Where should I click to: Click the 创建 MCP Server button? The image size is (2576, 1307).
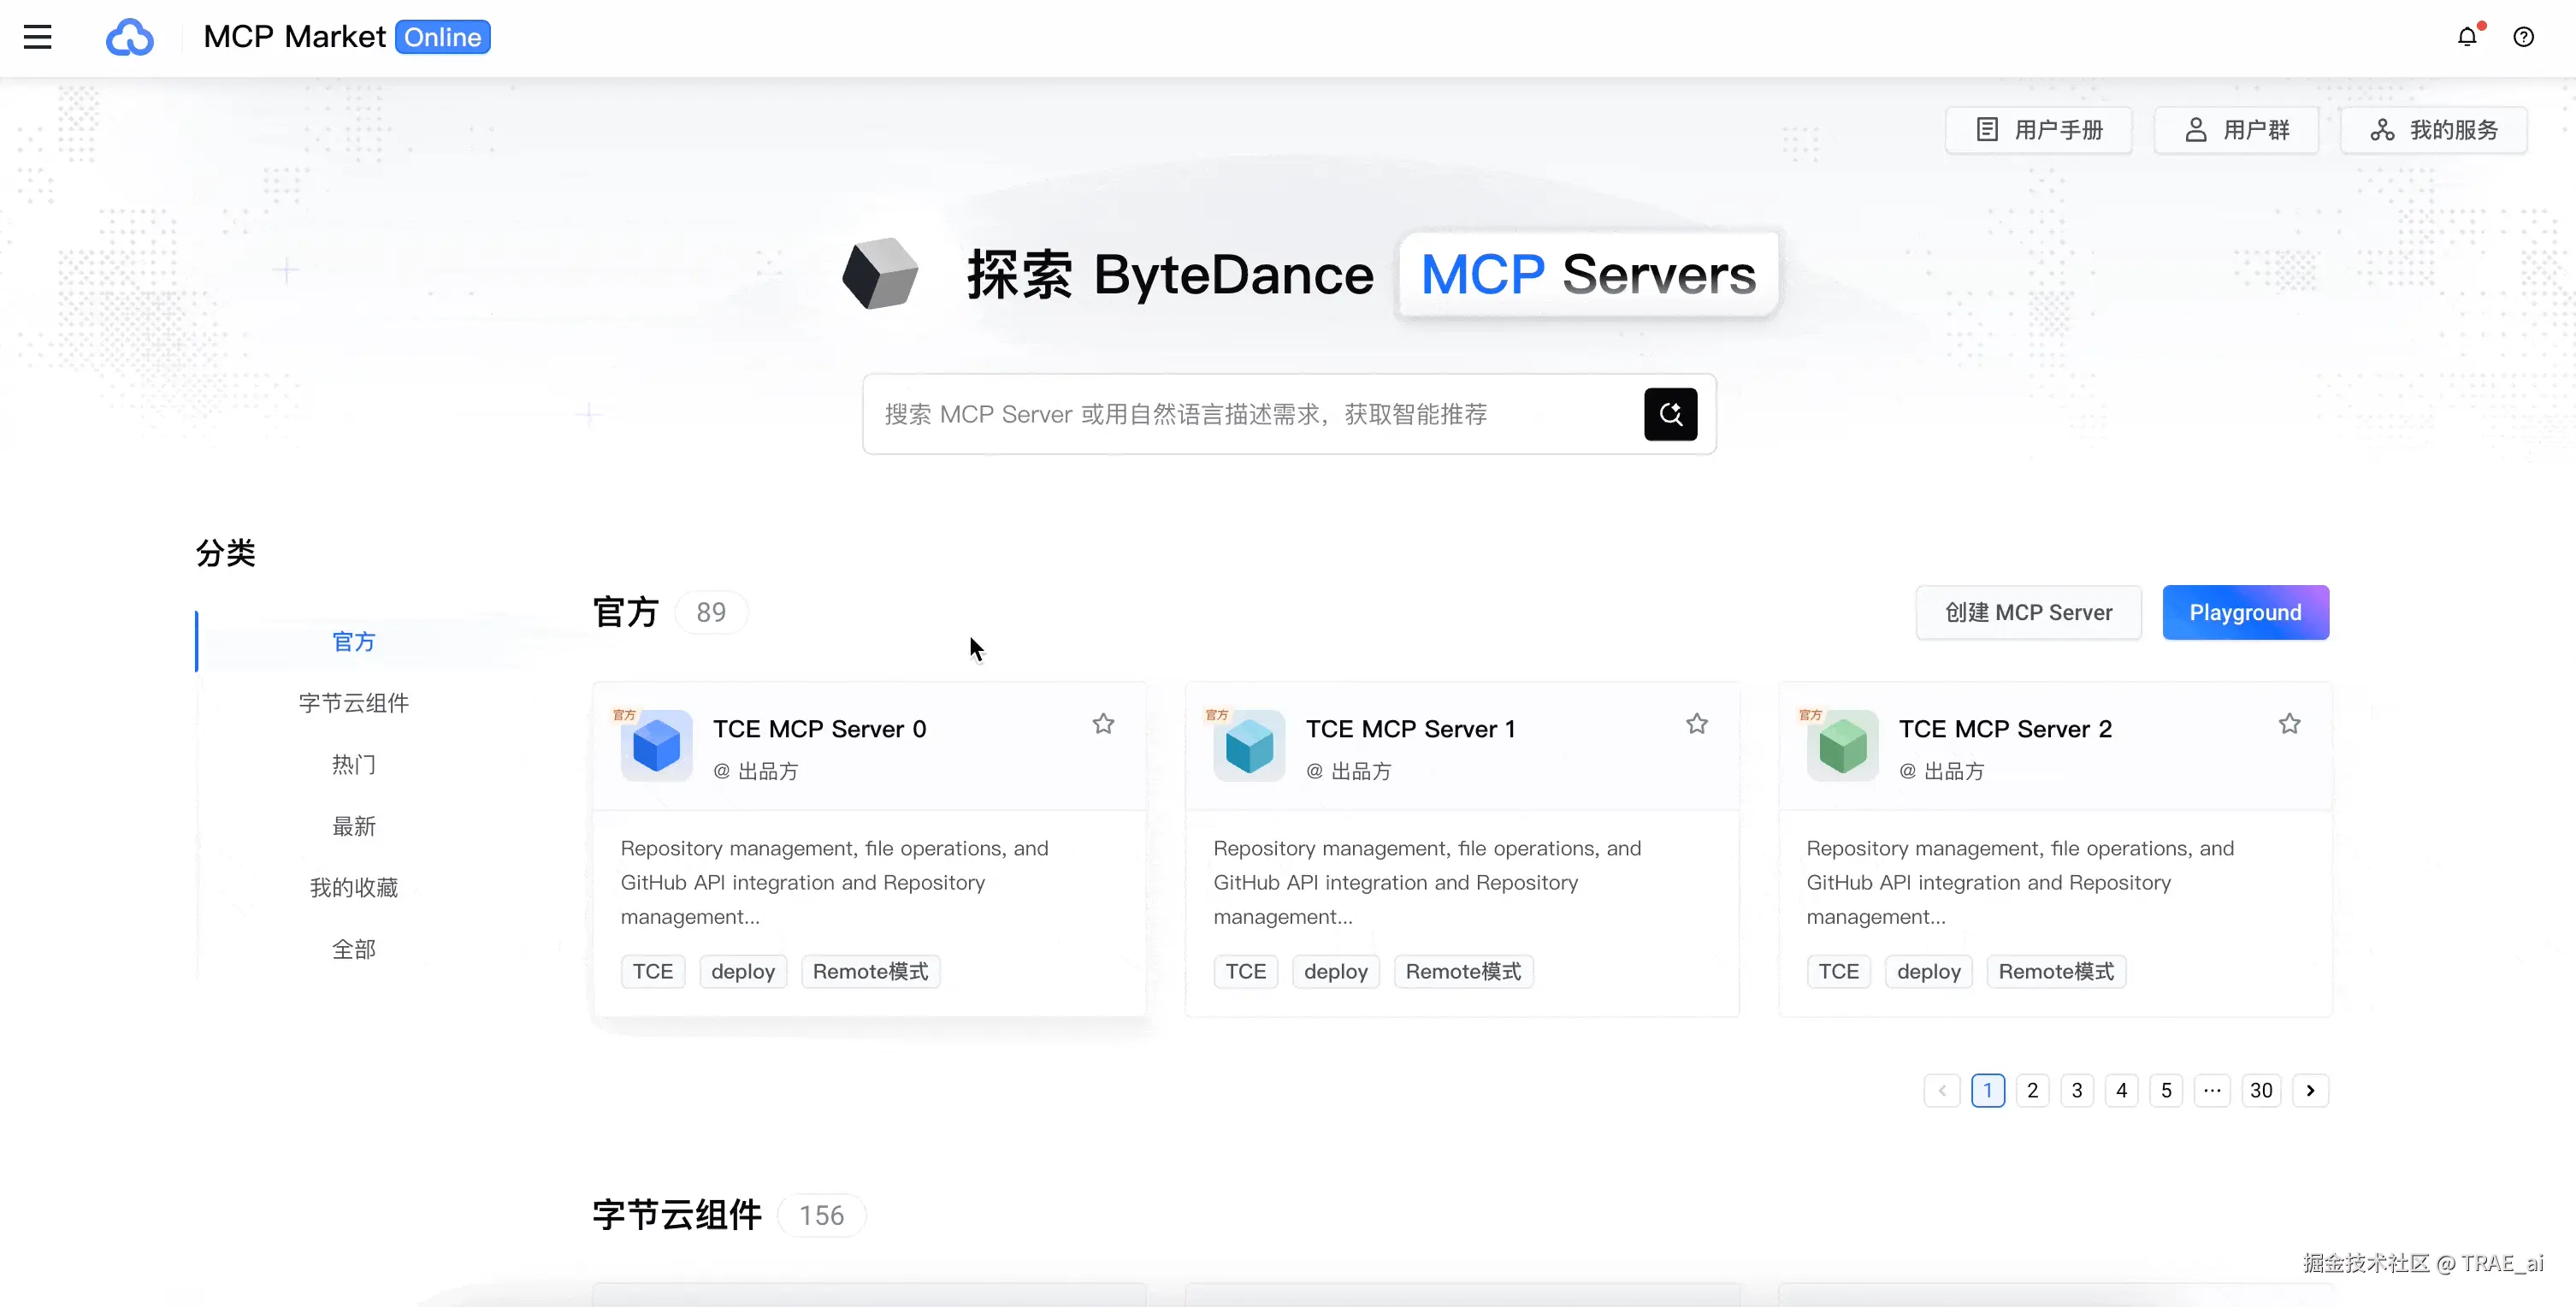[x=2028, y=612]
